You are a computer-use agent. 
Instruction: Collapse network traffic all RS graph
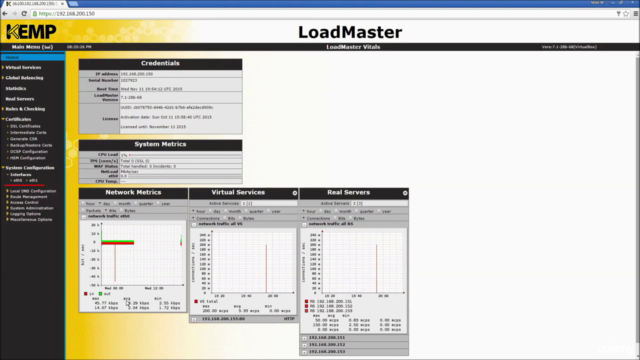click(304, 224)
